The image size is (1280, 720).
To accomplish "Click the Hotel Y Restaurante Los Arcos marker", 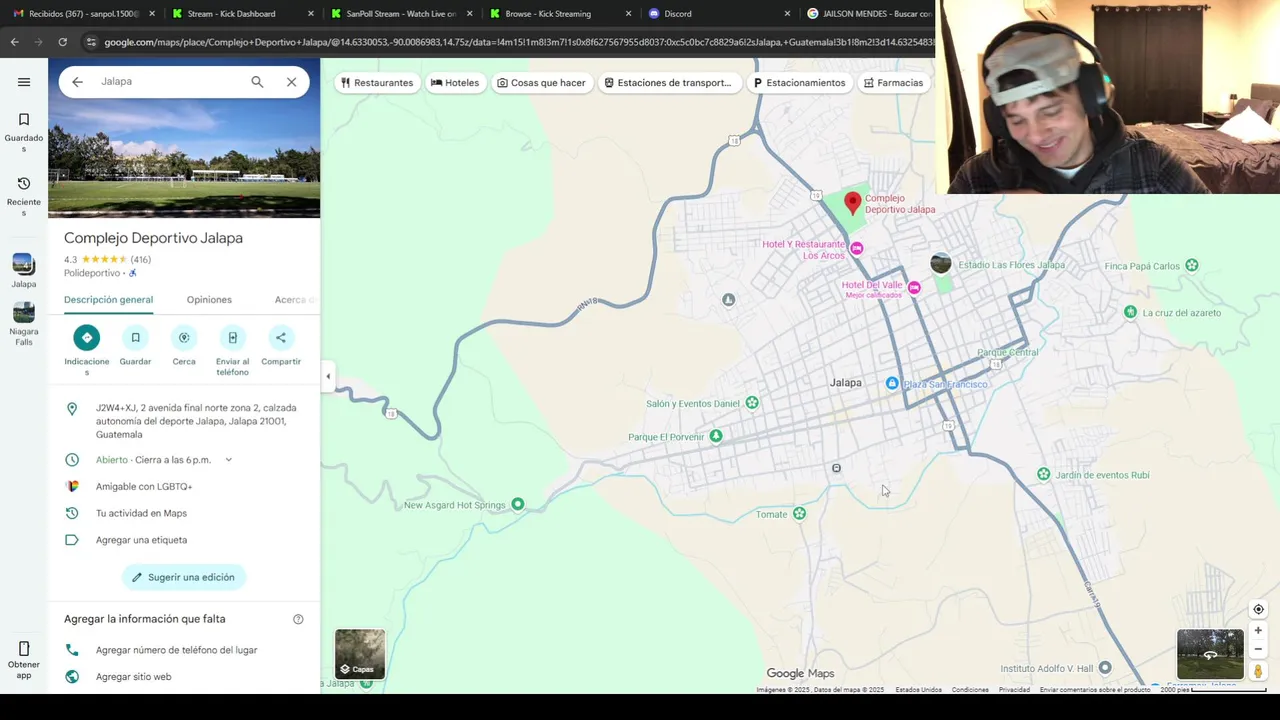I will click(856, 248).
